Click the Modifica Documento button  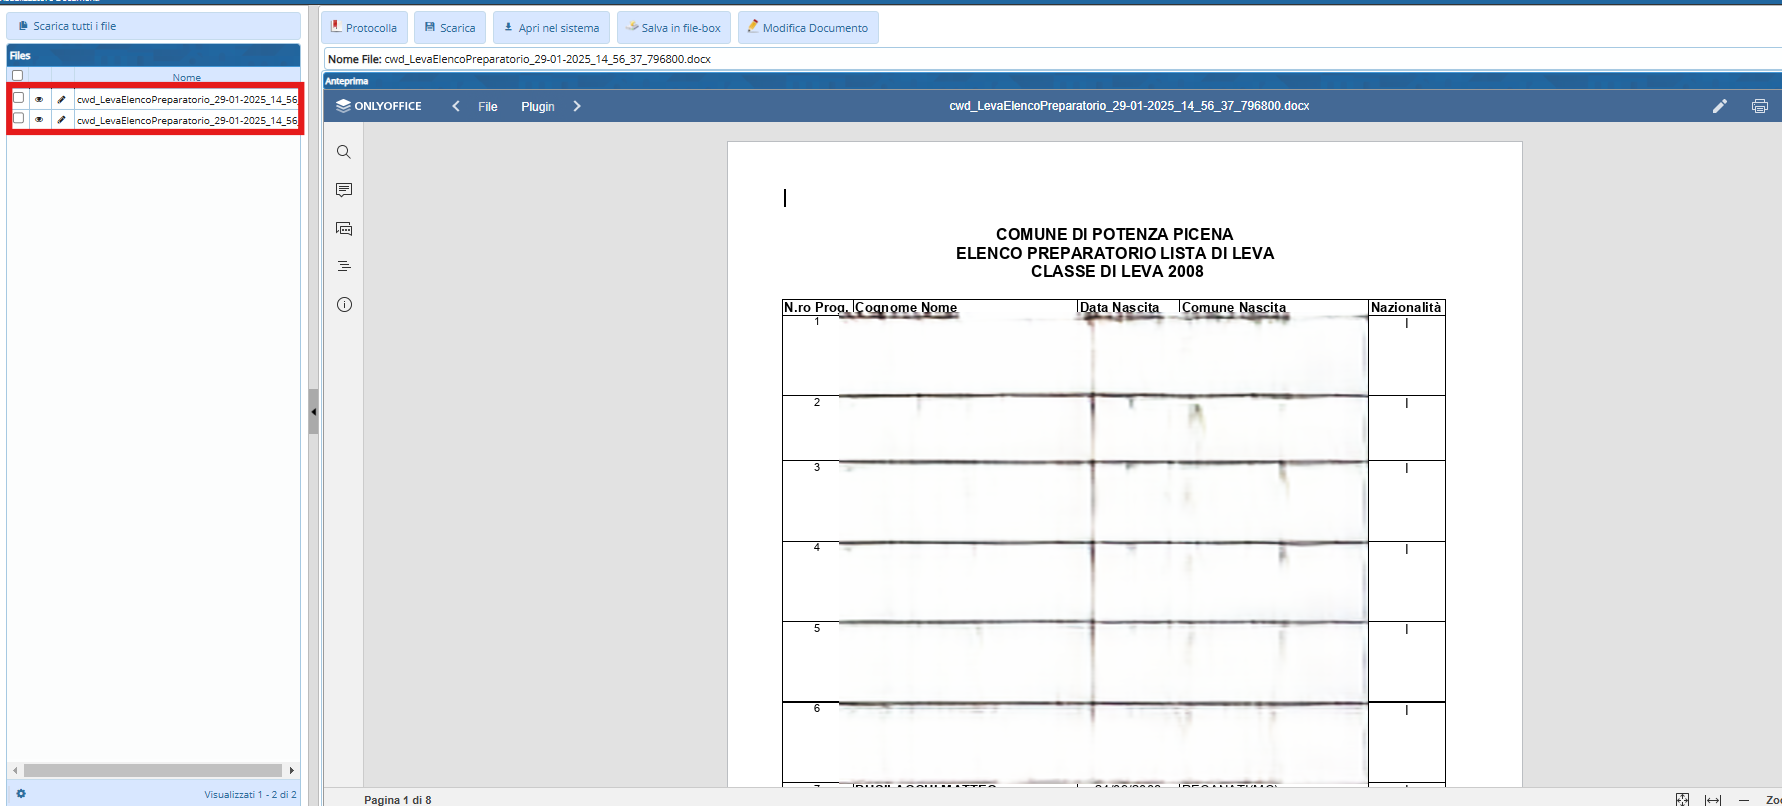tap(808, 28)
